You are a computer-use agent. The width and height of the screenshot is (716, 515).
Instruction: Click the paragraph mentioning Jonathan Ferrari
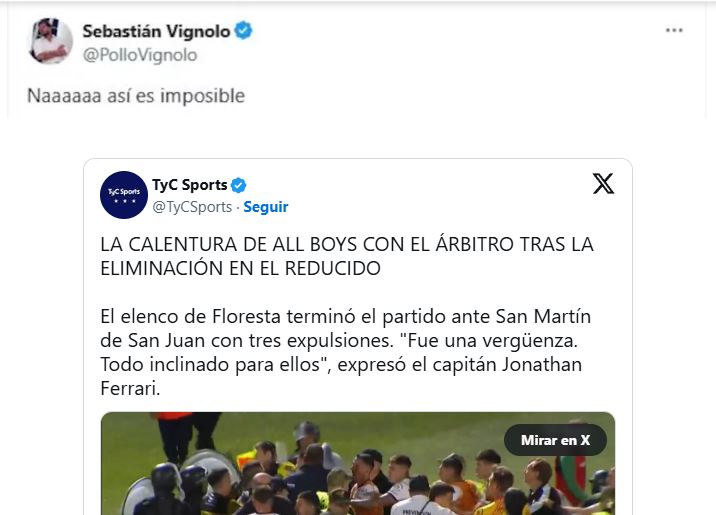coord(346,352)
